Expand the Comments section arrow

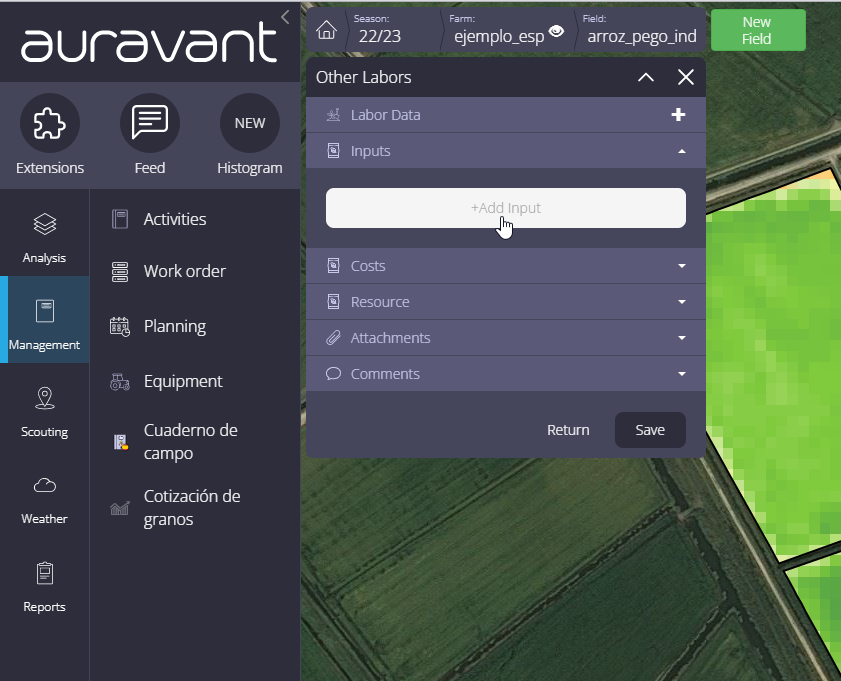pos(682,374)
